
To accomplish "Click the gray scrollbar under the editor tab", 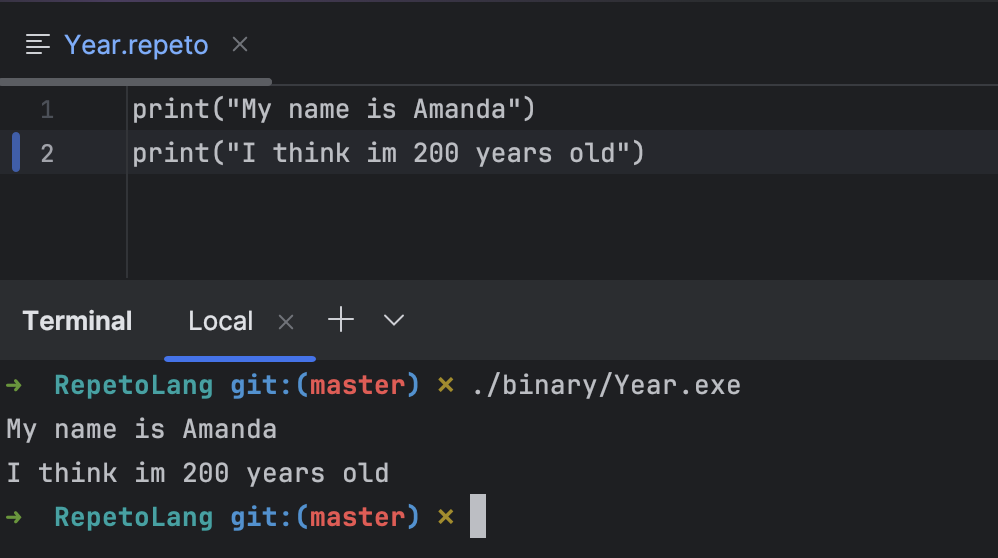I will click(136, 81).
